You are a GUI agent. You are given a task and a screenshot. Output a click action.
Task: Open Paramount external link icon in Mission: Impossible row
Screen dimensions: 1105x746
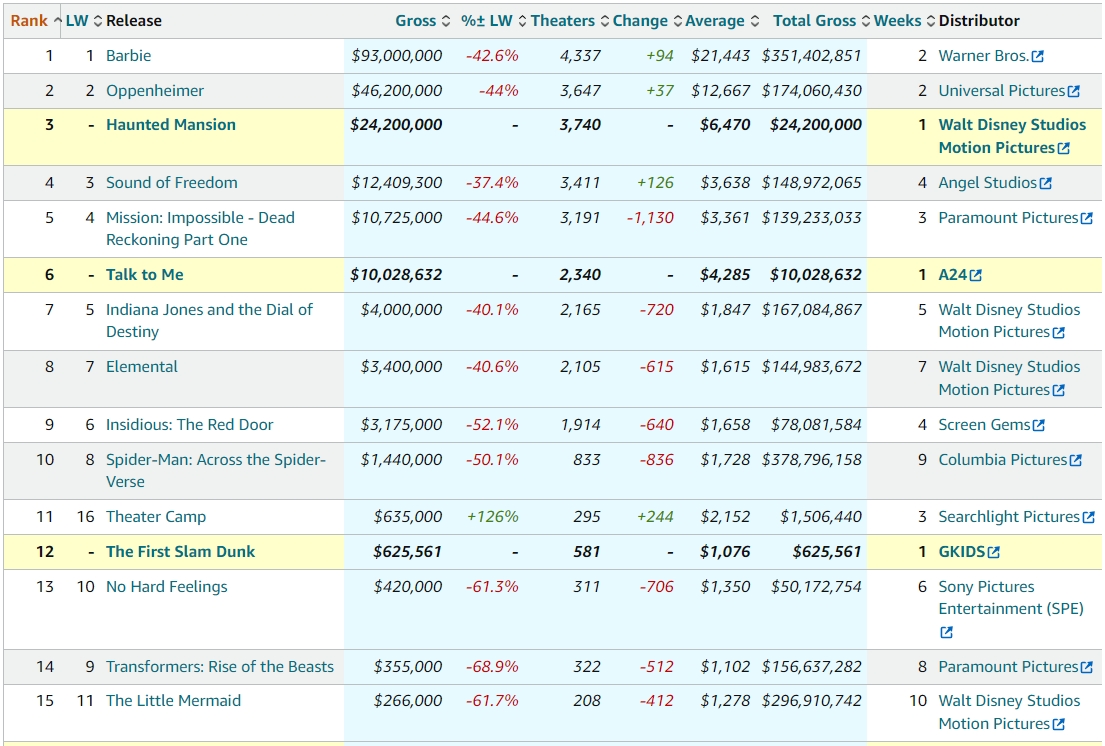(x=1087, y=218)
